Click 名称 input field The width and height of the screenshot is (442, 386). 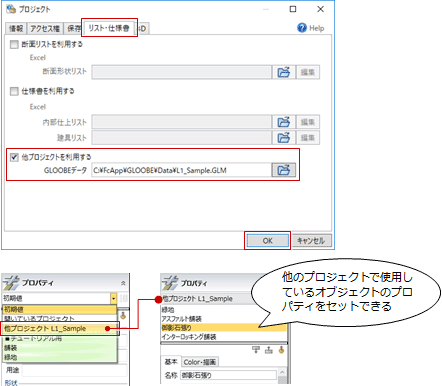coord(229,375)
